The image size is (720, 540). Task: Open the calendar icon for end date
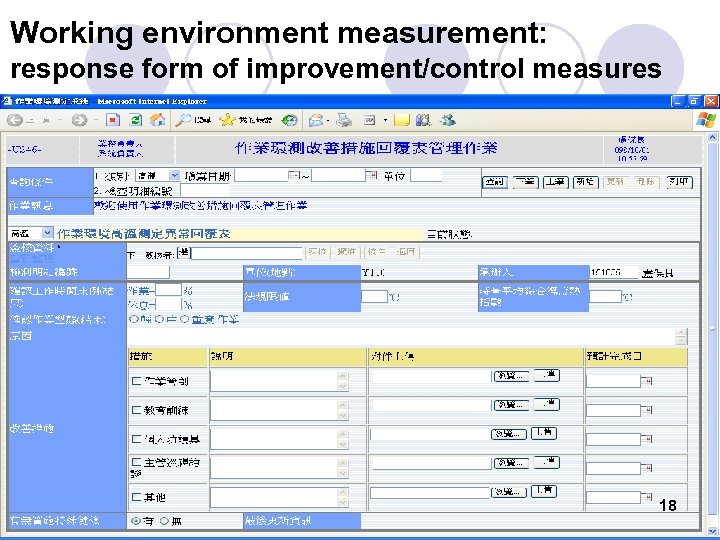(370, 175)
